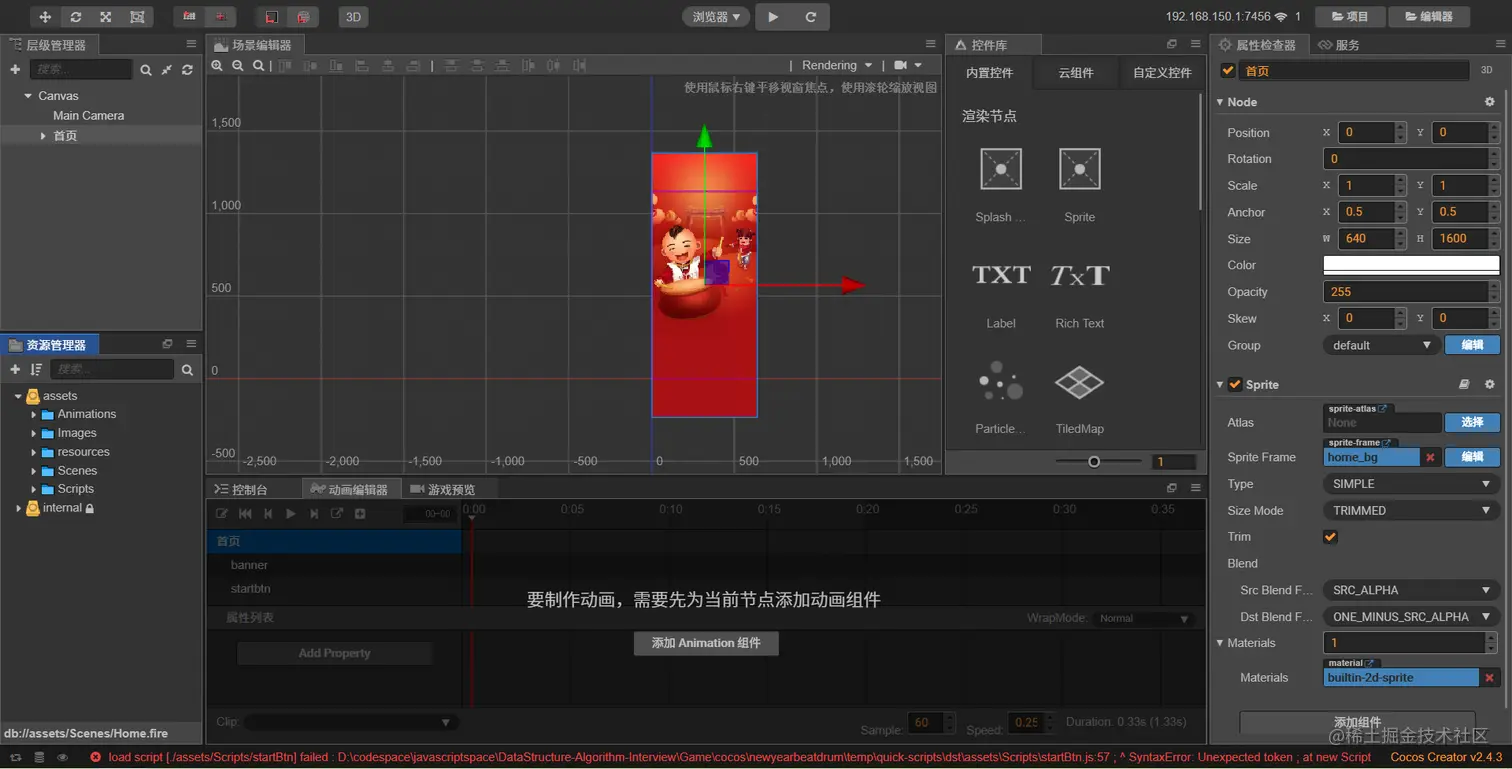This screenshot has height=769, width=1512.
Task: Open the 编辑器 folder button
Action: tap(1428, 17)
